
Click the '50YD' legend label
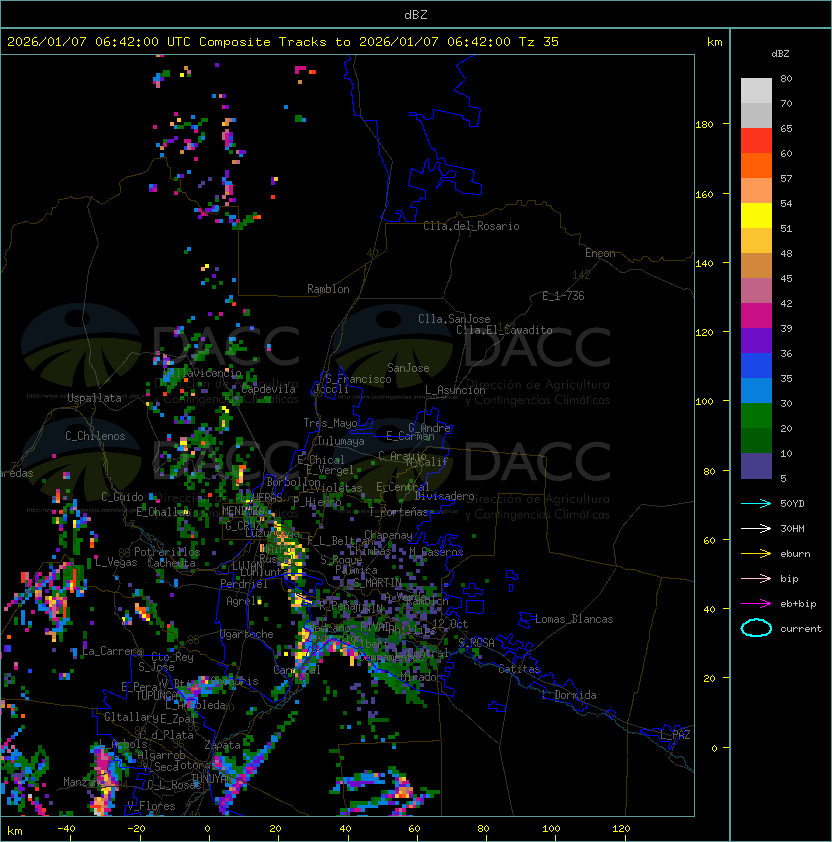tap(792, 504)
